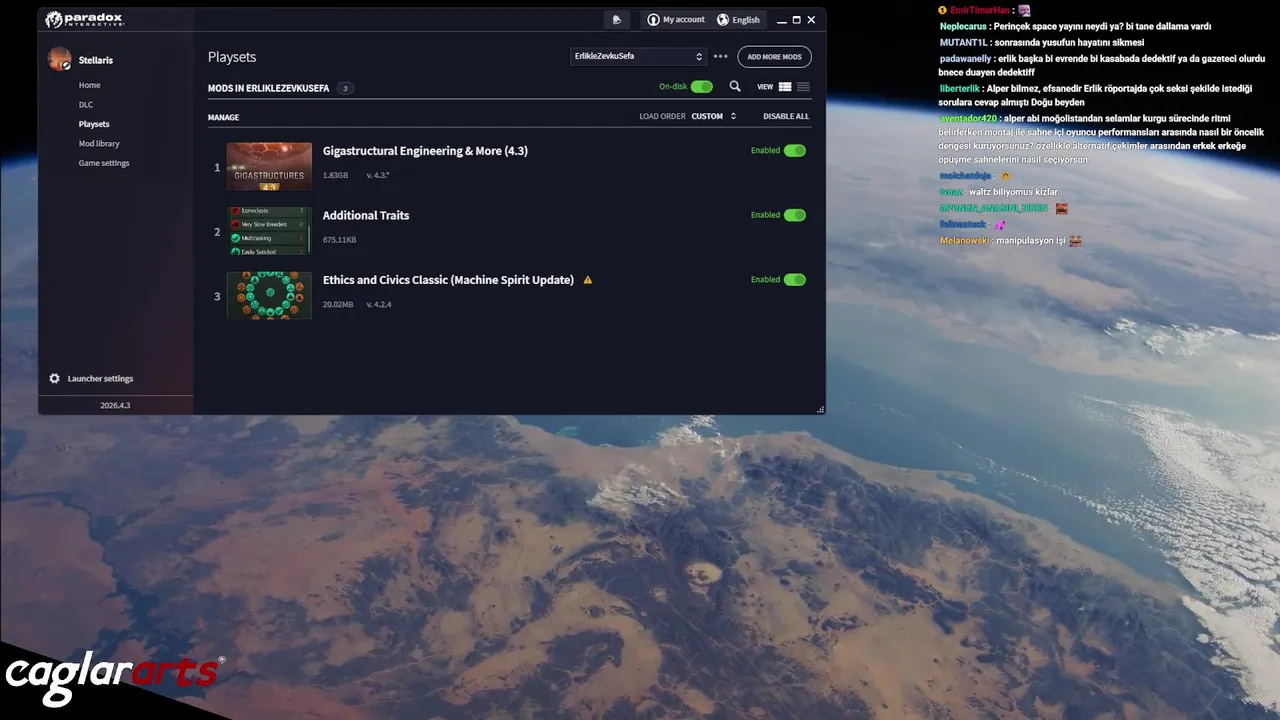Viewport: 1280px width, 720px height.
Task: Open the Load order CUSTOM dropdown
Action: point(714,116)
